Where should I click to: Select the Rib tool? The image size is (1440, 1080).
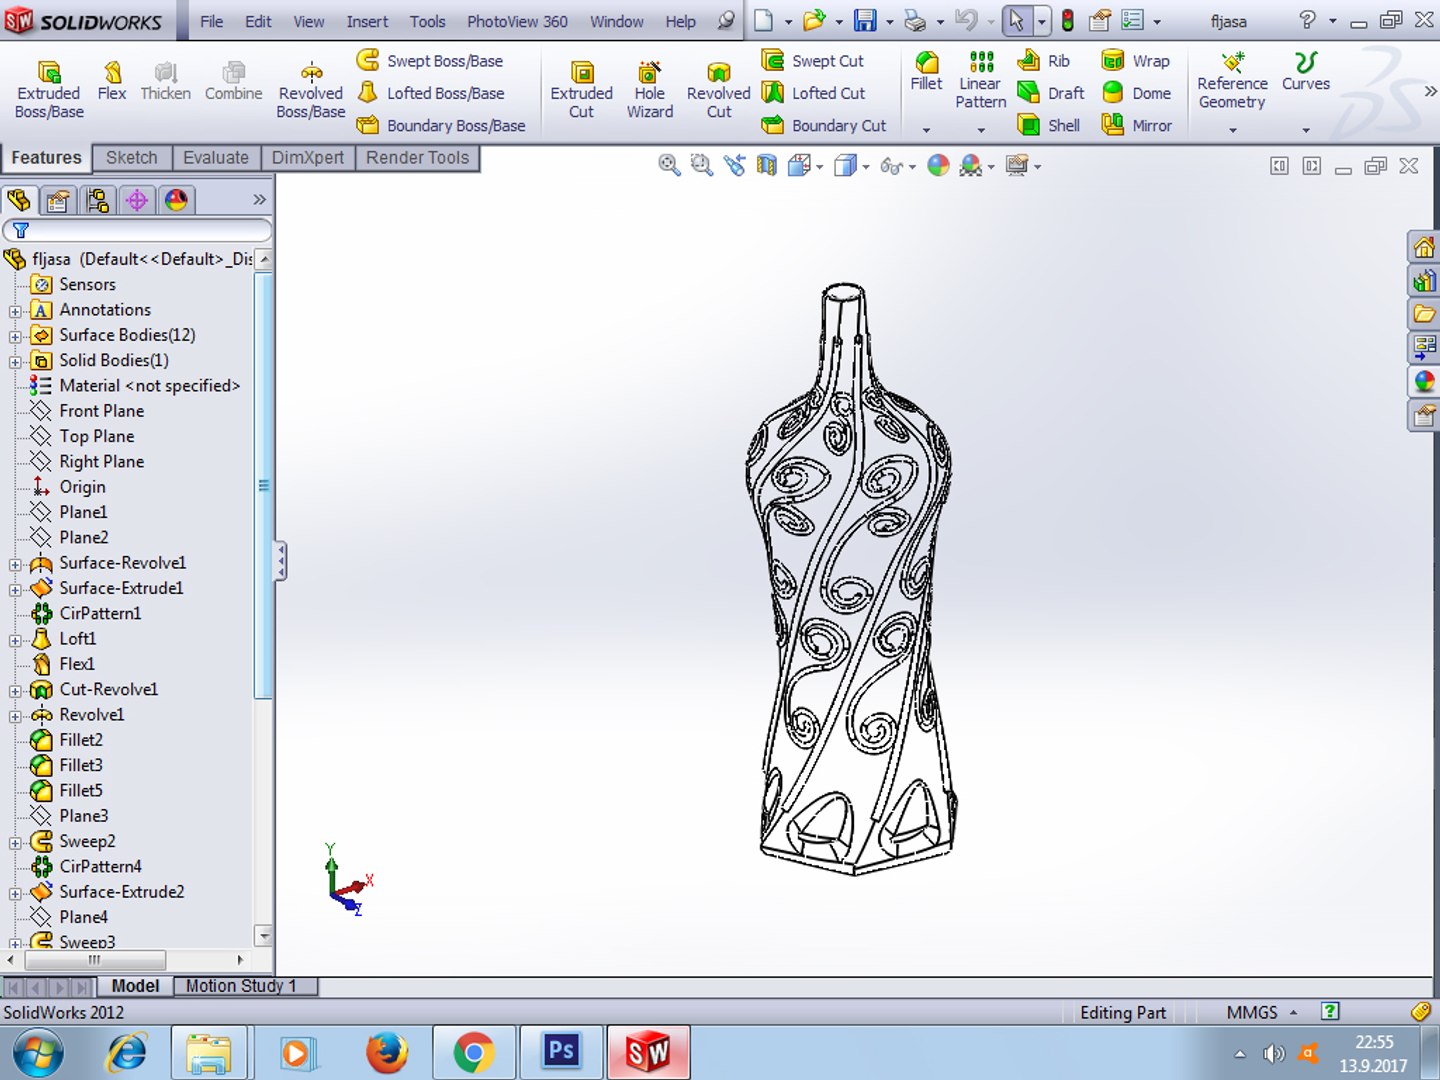click(x=1043, y=61)
